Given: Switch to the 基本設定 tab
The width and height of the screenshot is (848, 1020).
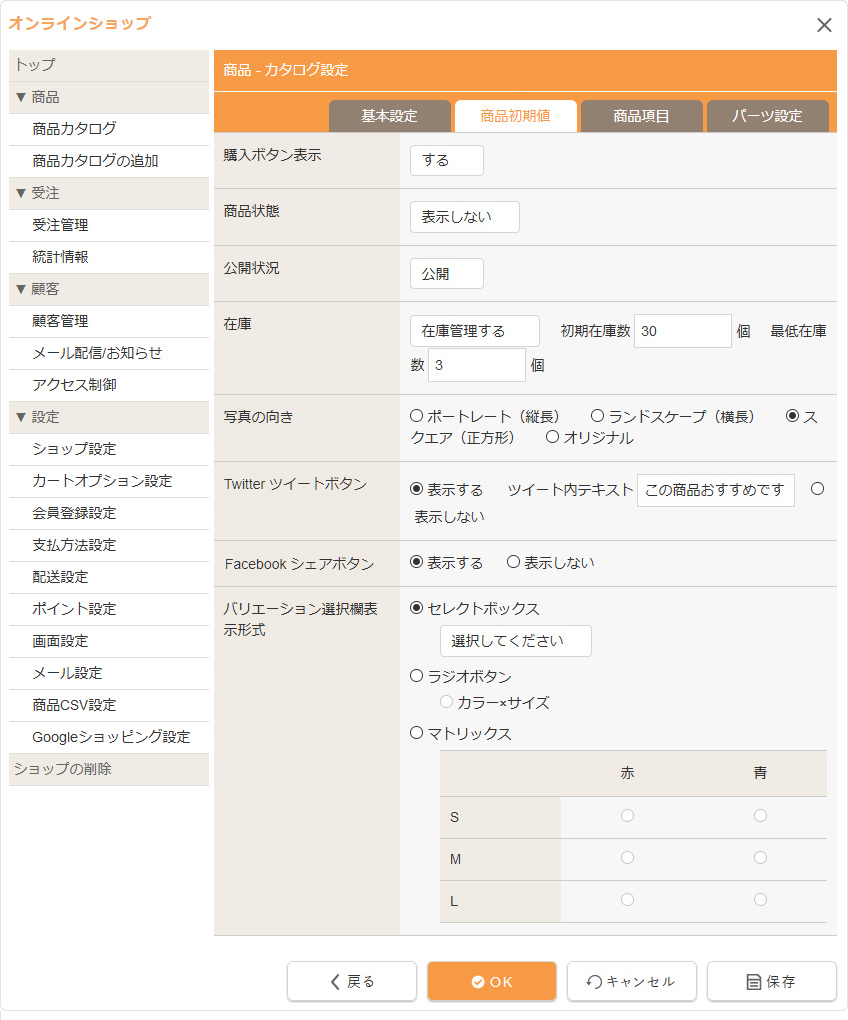Looking at the screenshot, I should tap(389, 116).
